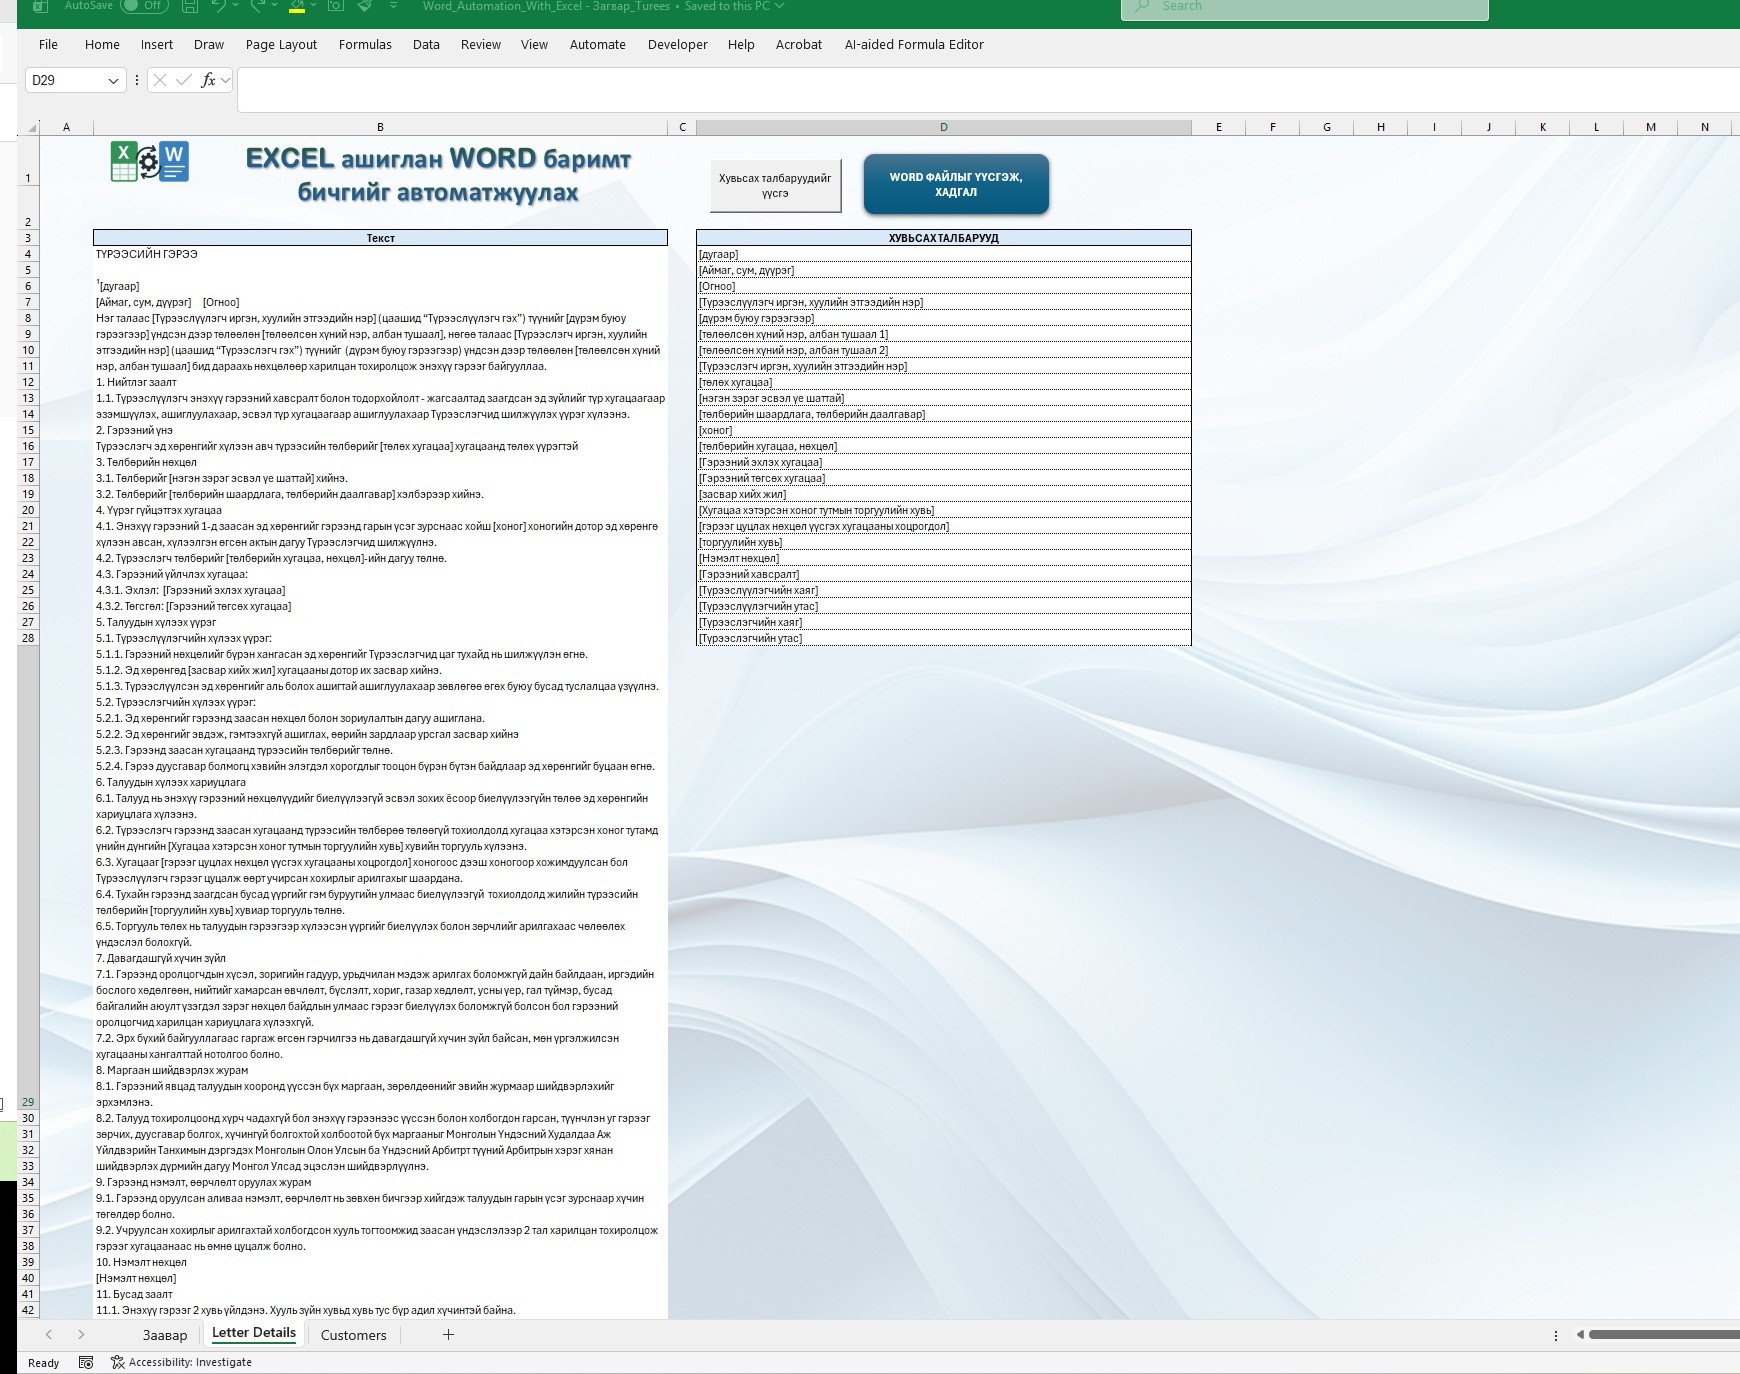Open the Draw ribbon tab
Viewport: 1740px width, 1374px height.
pos(209,44)
